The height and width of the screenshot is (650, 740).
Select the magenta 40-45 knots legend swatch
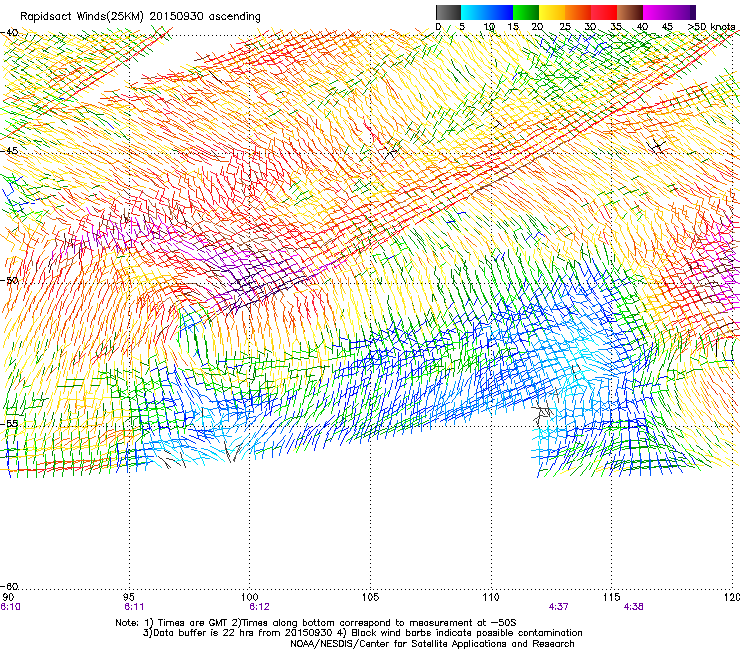click(x=656, y=12)
